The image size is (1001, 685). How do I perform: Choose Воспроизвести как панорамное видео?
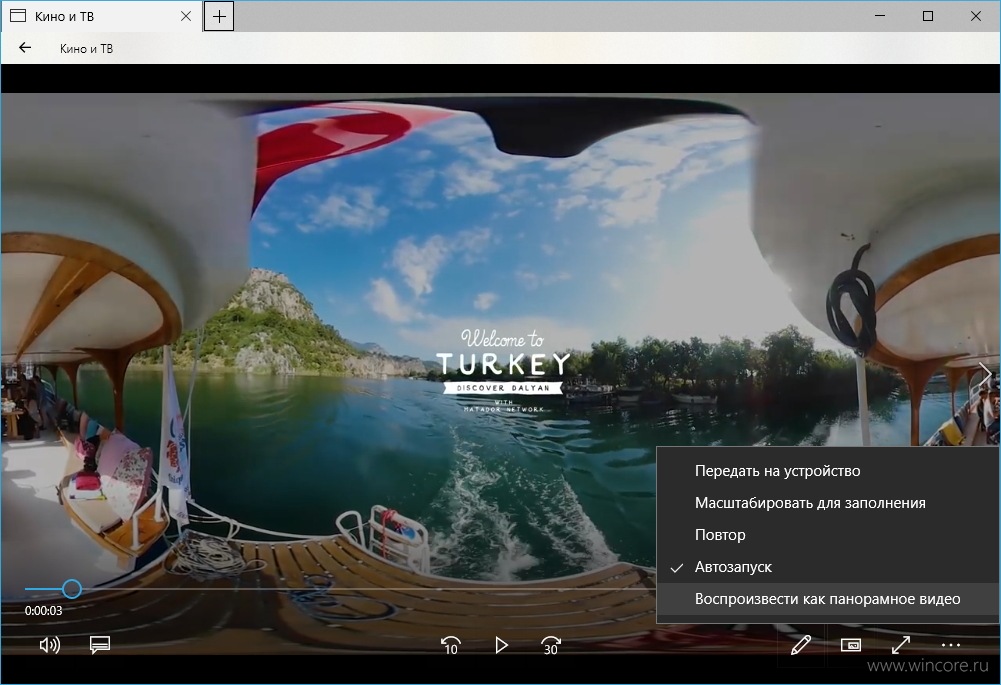[x=827, y=599]
